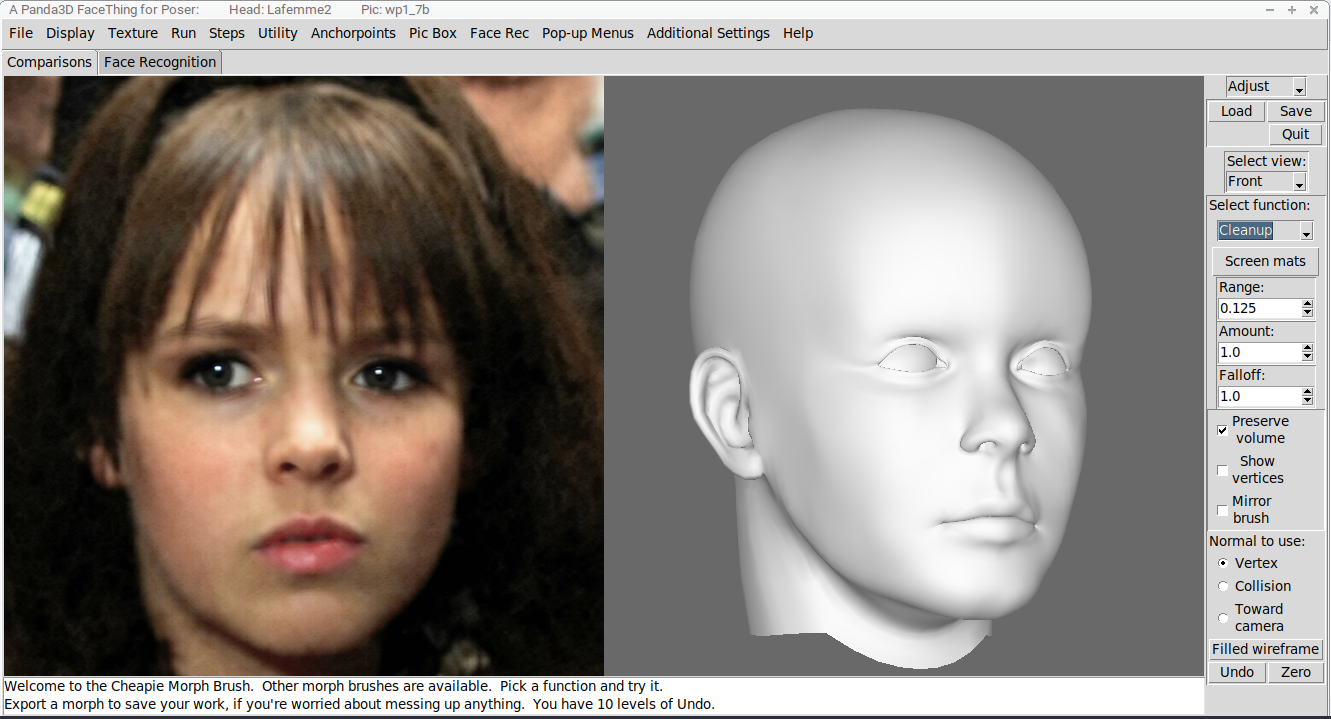The height and width of the screenshot is (719, 1331).
Task: Switch to the Comparisons tab
Action: pyautogui.click(x=50, y=62)
